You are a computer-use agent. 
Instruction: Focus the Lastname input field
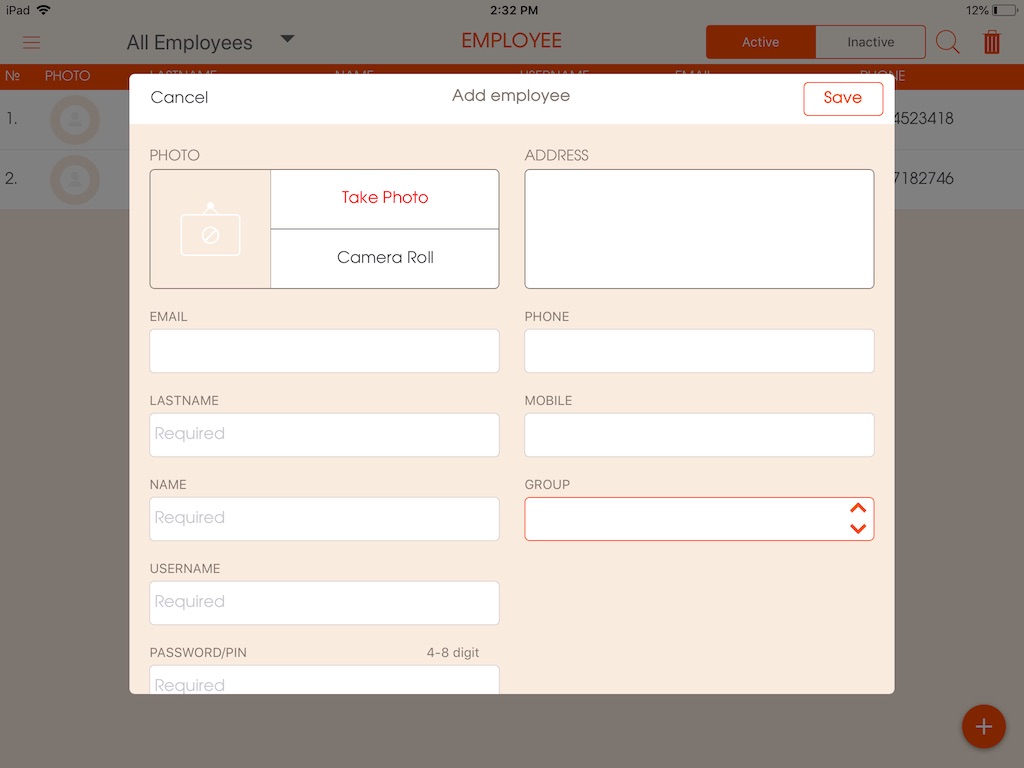coord(325,435)
